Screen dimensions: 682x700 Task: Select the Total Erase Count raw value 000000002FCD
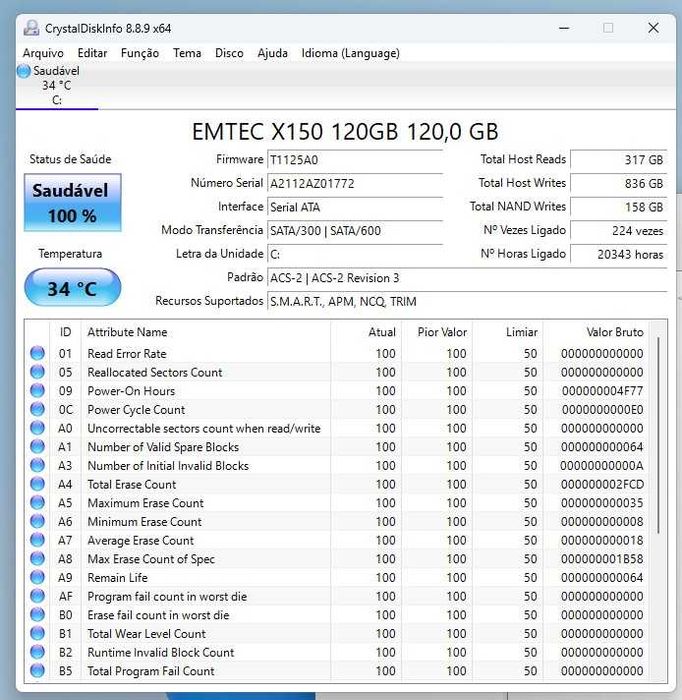coord(602,484)
